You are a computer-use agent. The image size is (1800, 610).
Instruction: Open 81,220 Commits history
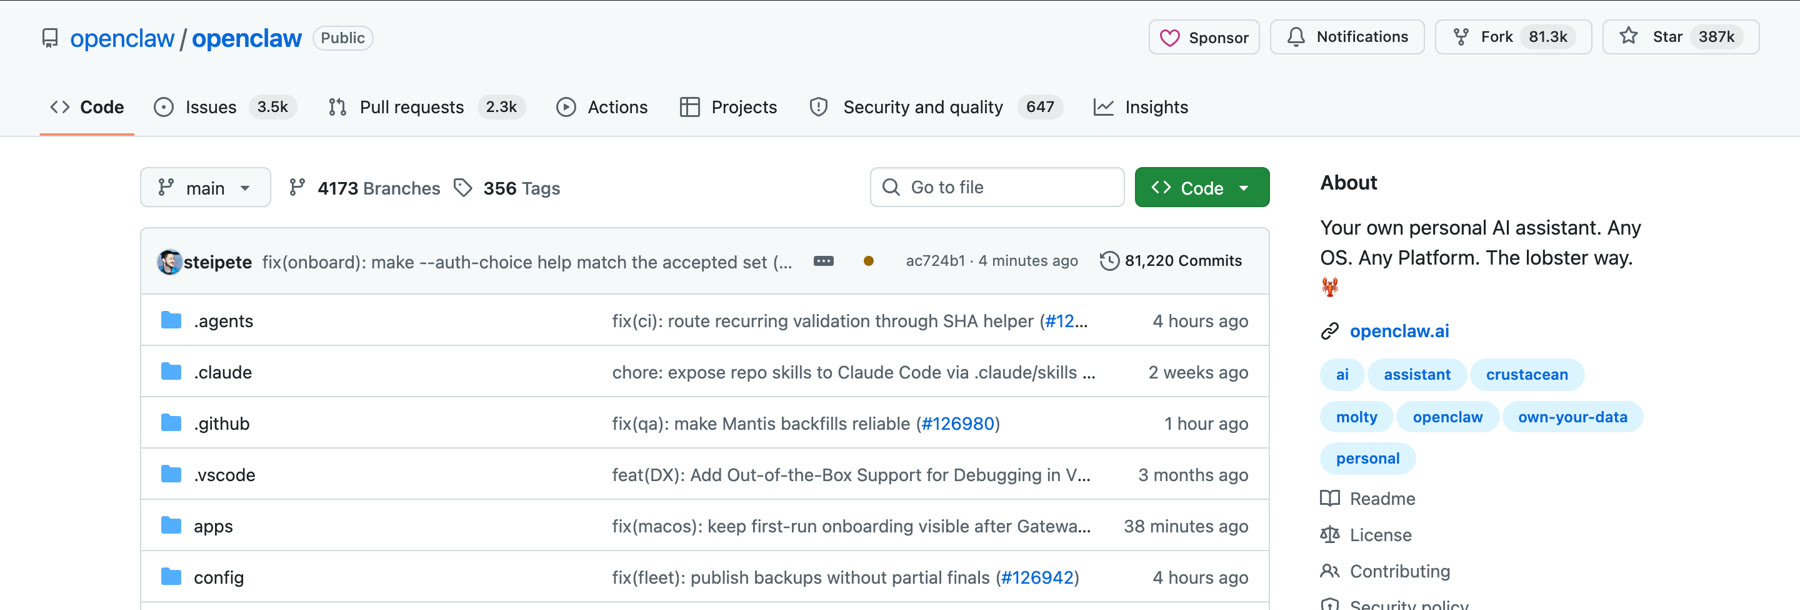pos(1171,261)
